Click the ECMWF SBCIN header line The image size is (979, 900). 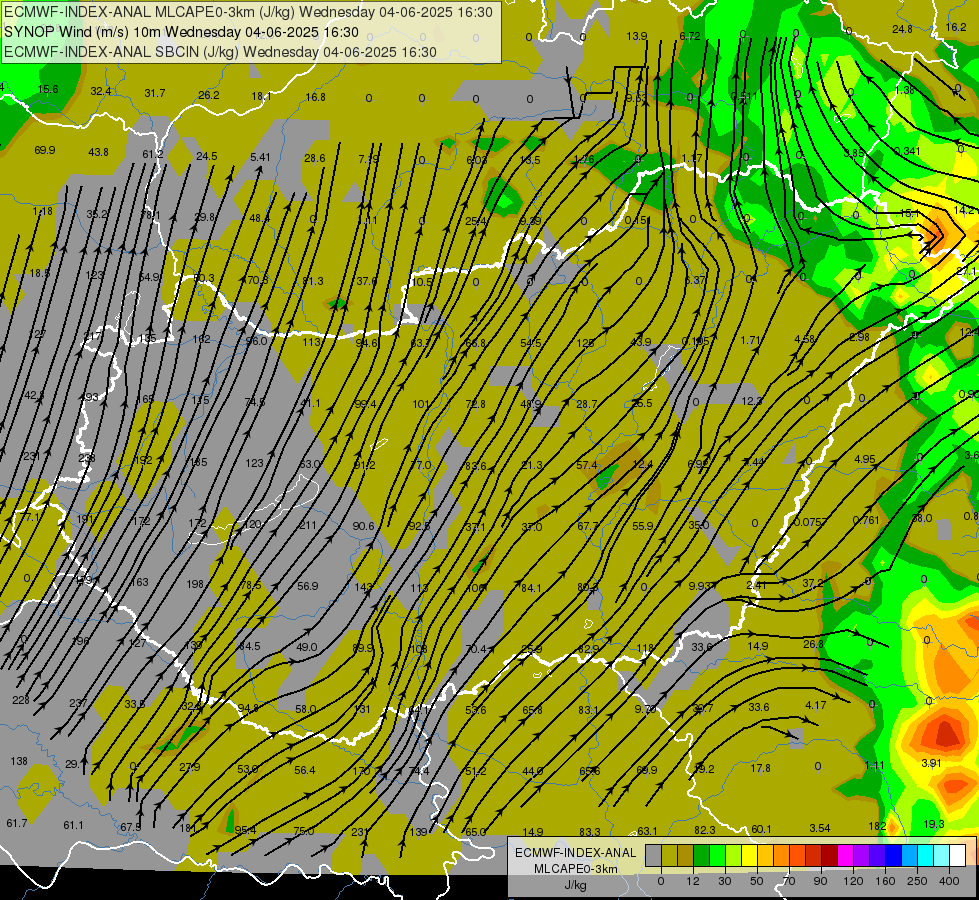220,52
